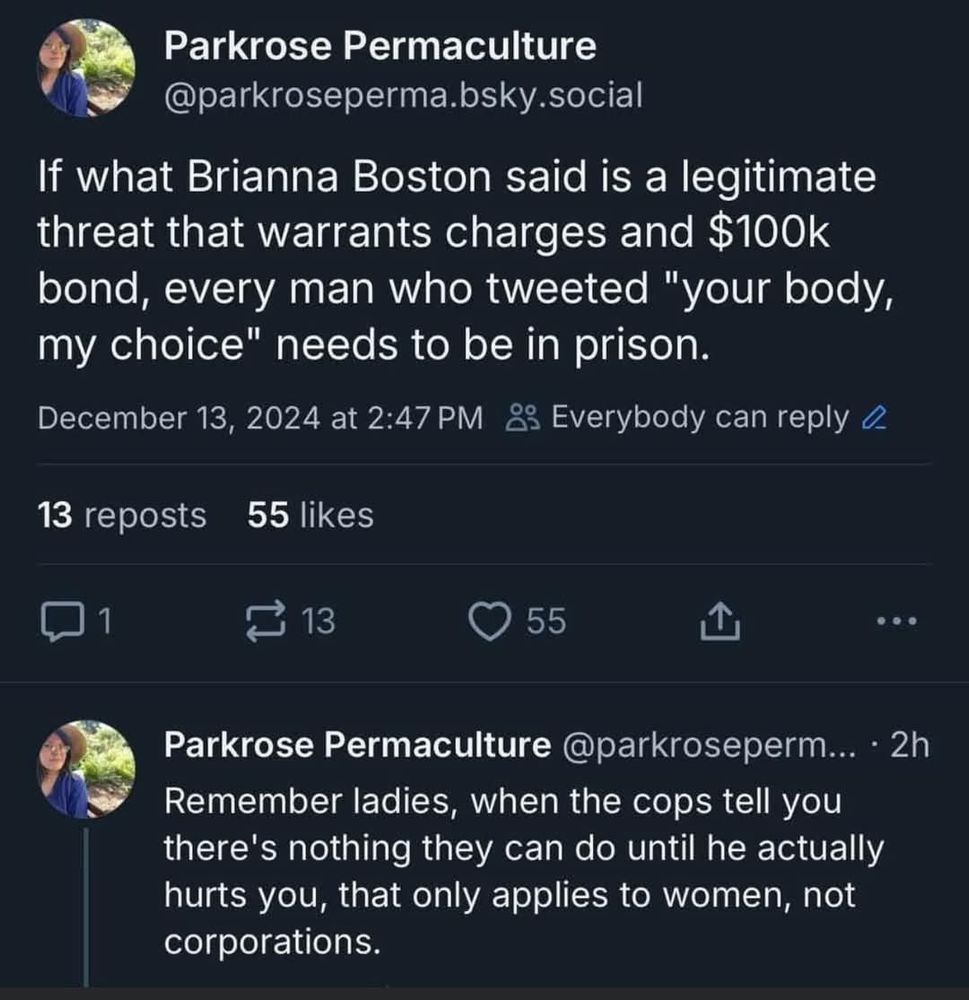Like the post with the heart icon
This screenshot has height=1000, width=969.
(492, 622)
